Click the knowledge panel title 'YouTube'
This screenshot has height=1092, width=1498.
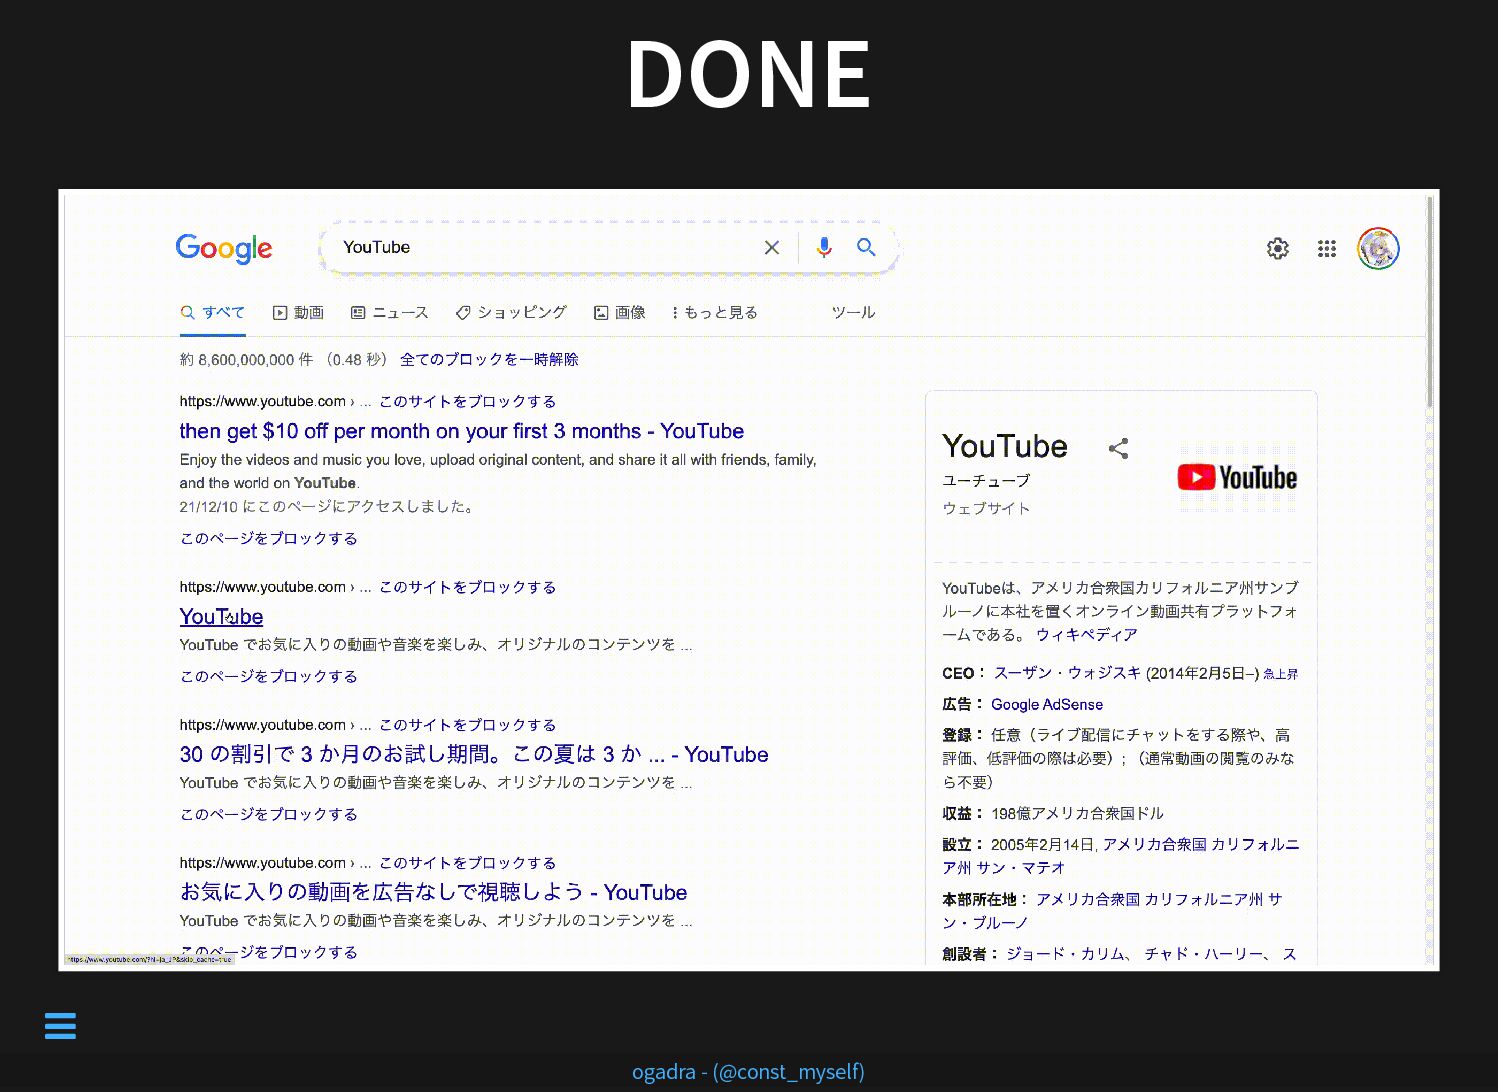coord(1005,446)
